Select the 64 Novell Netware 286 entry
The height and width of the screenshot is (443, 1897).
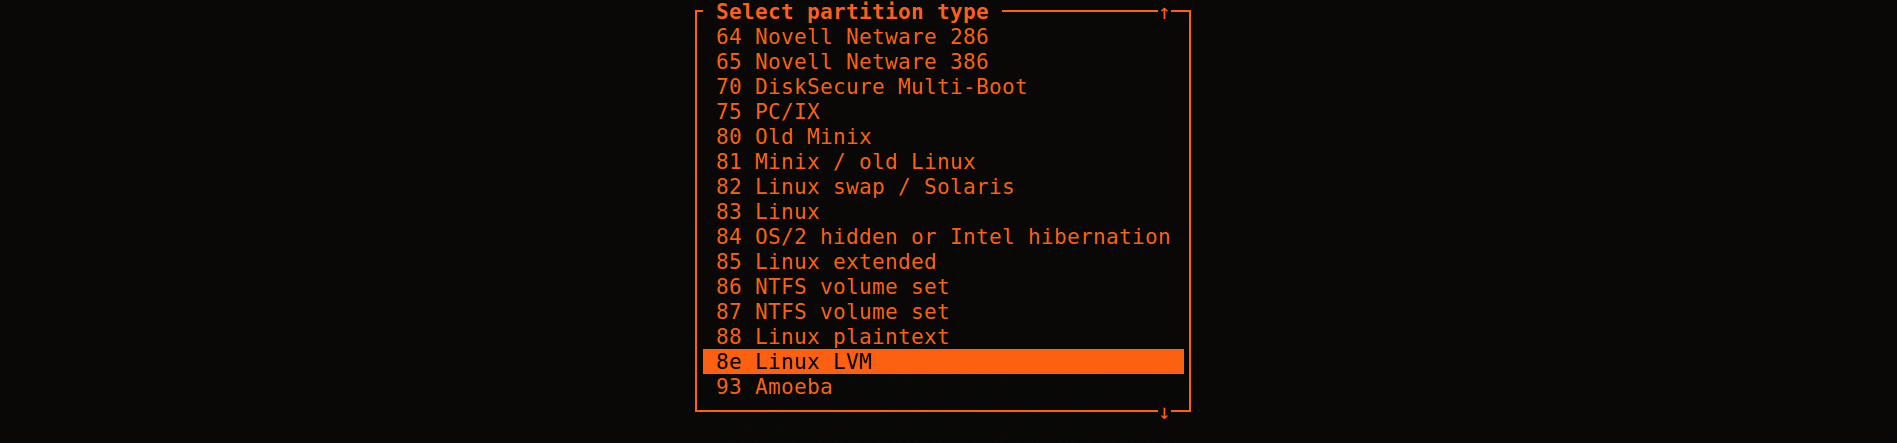(x=943, y=37)
